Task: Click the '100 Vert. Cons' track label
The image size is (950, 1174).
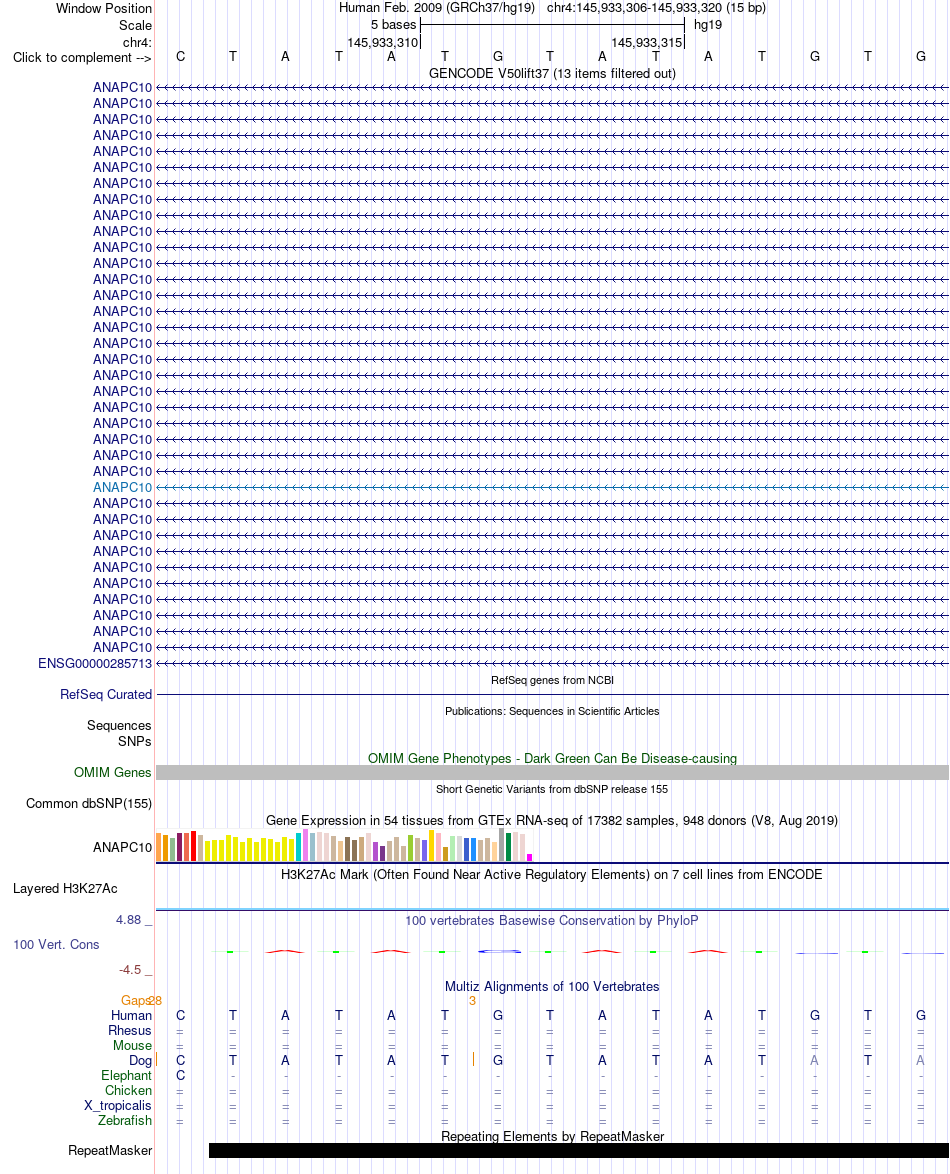Action: tap(56, 944)
